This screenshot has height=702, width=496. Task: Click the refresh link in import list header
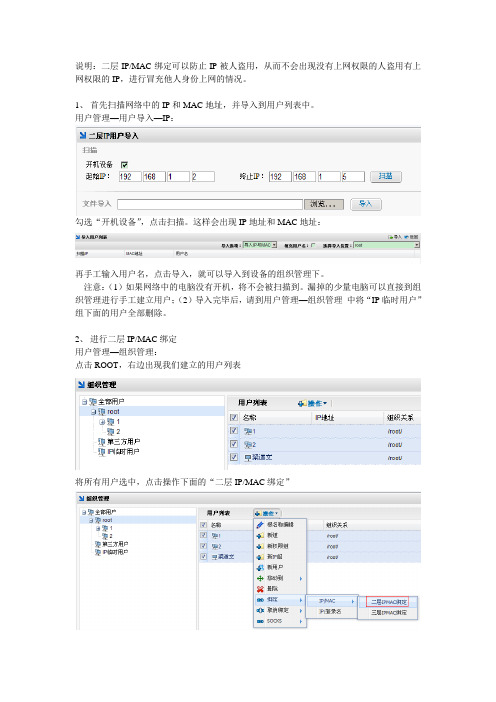(411, 237)
